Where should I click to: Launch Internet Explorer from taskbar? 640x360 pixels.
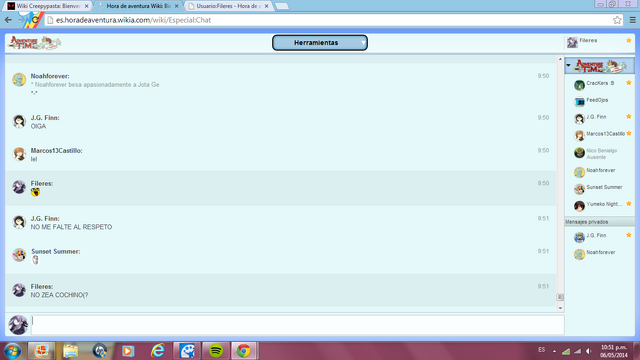[158, 351]
